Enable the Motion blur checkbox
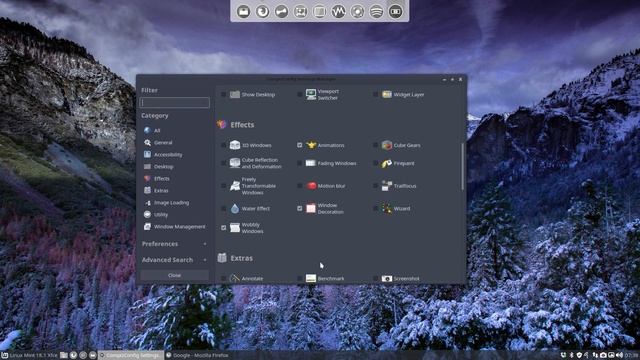This screenshot has height=360, width=640. (300, 186)
